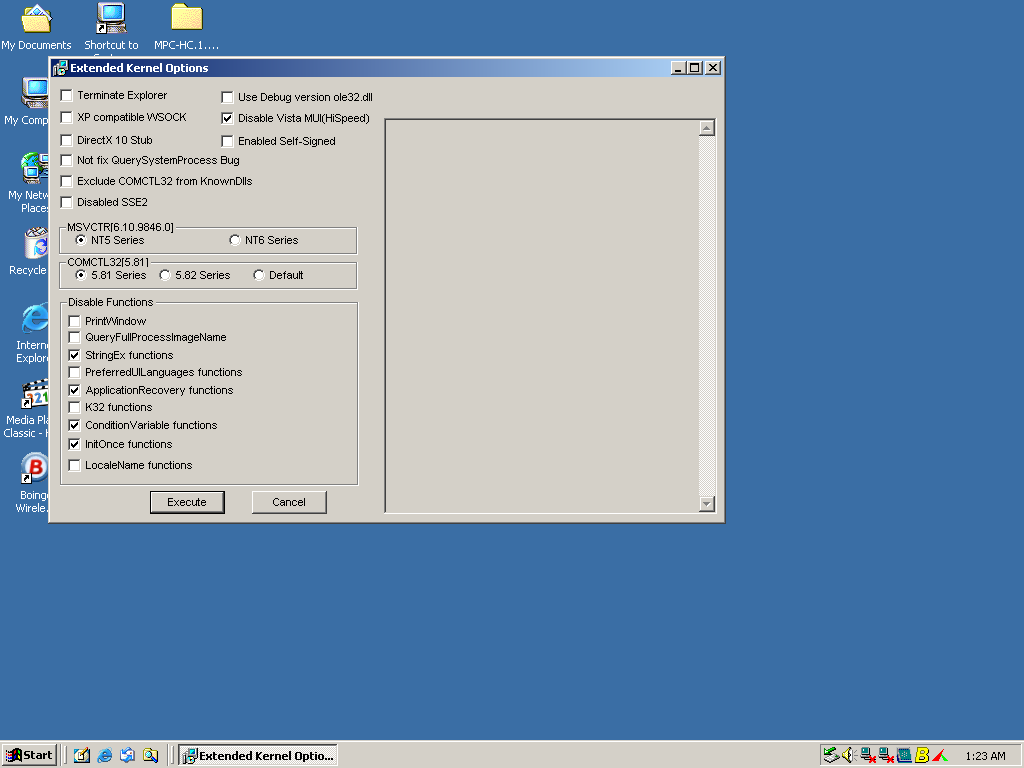Enable the K32 functions checkbox
The width and height of the screenshot is (1024, 768).
click(x=74, y=407)
